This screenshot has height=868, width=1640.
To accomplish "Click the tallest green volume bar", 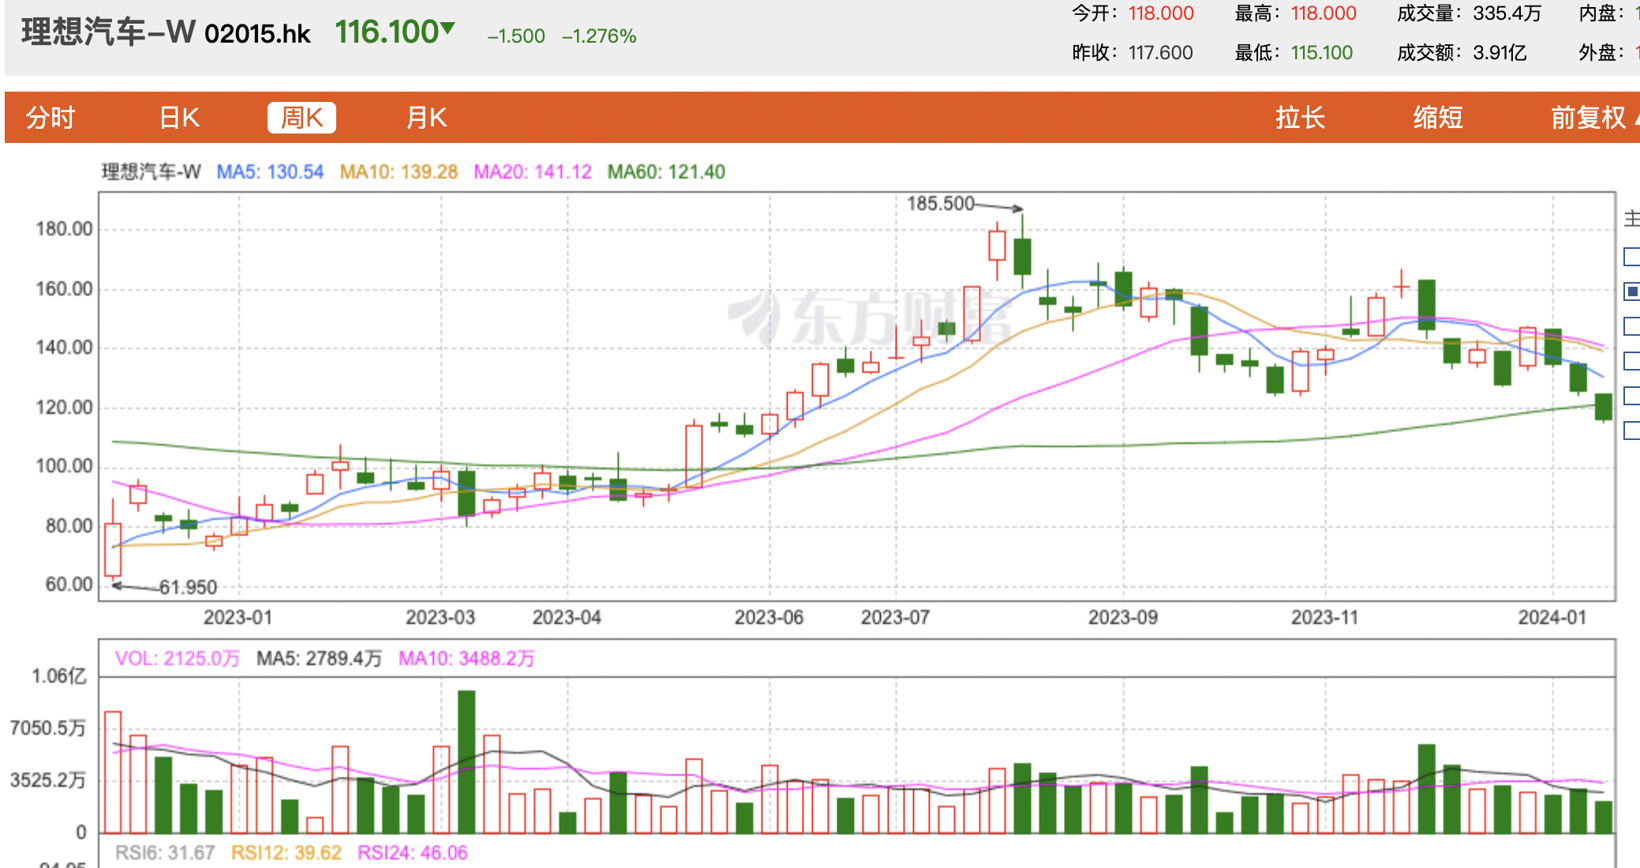I will 466,760.
